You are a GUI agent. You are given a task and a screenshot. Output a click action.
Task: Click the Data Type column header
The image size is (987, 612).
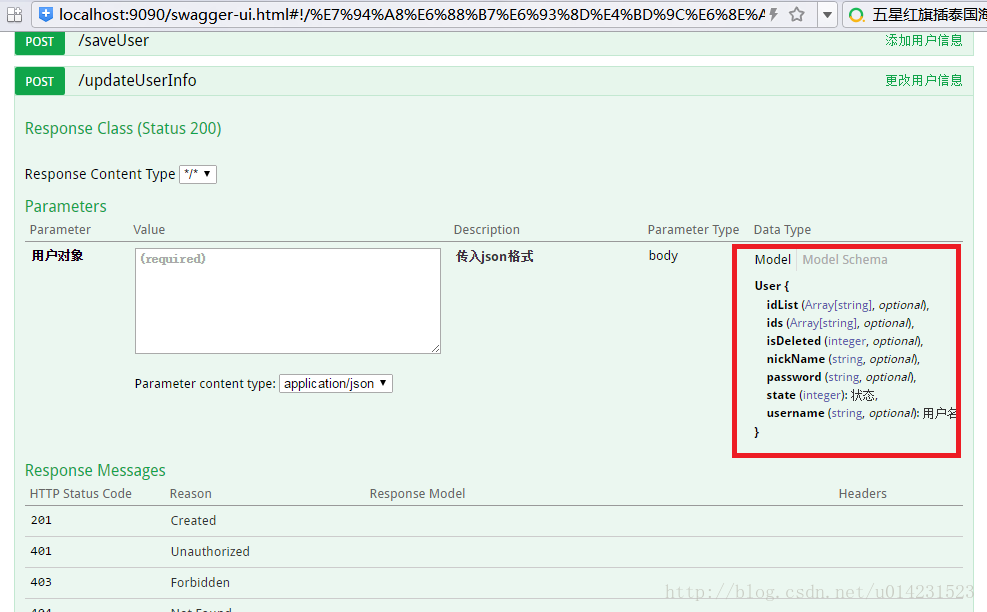point(782,230)
